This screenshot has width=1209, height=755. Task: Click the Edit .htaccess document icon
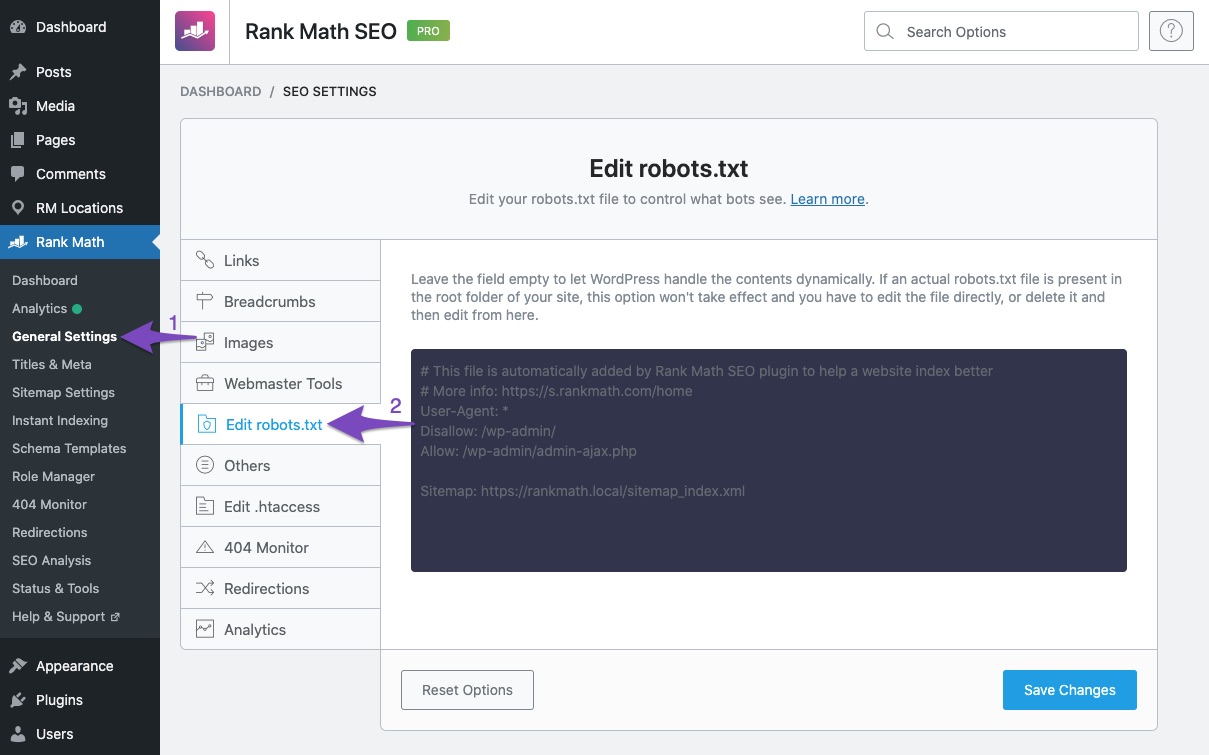click(x=205, y=506)
